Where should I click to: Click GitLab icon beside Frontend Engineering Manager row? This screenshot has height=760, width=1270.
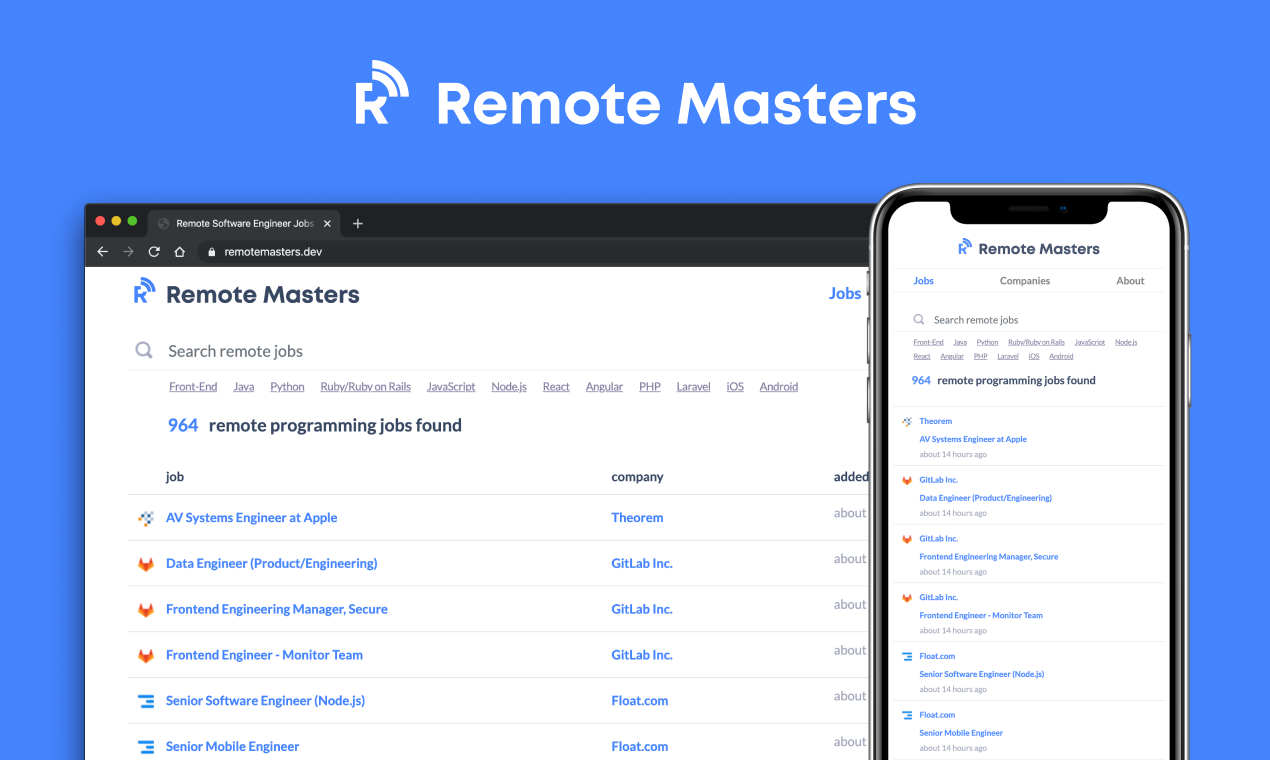click(146, 610)
